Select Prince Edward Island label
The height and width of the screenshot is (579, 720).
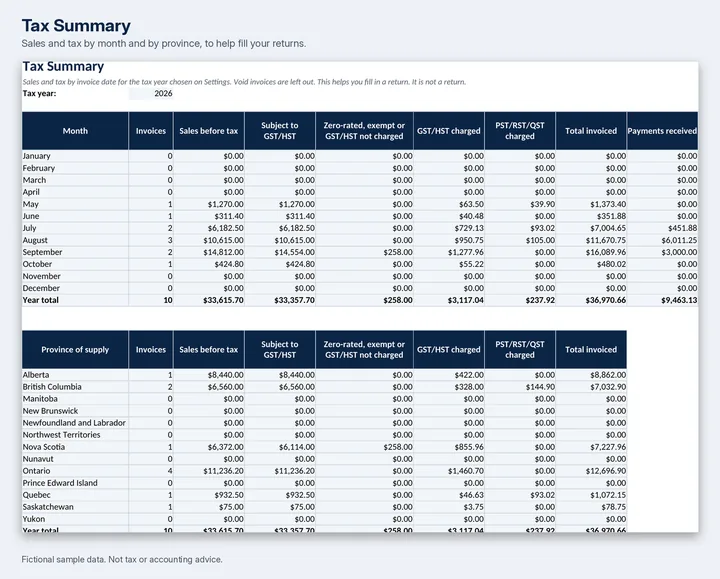60,483
